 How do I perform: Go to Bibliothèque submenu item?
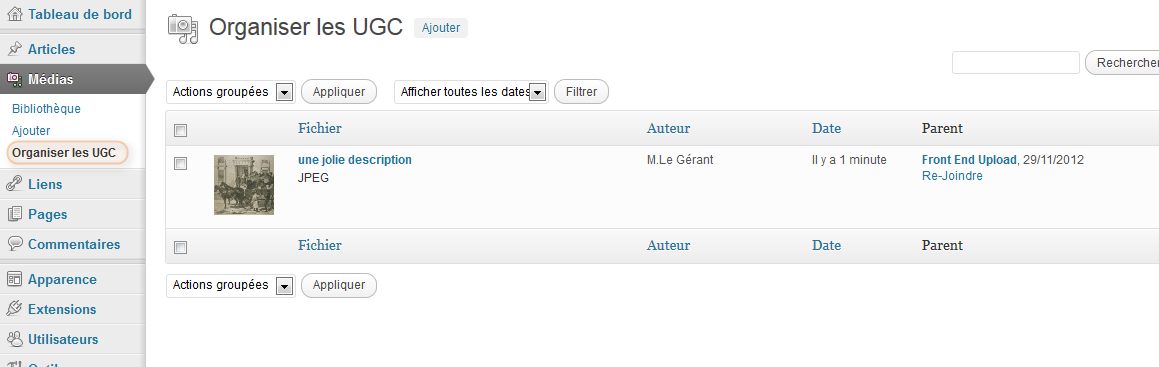click(x=47, y=109)
